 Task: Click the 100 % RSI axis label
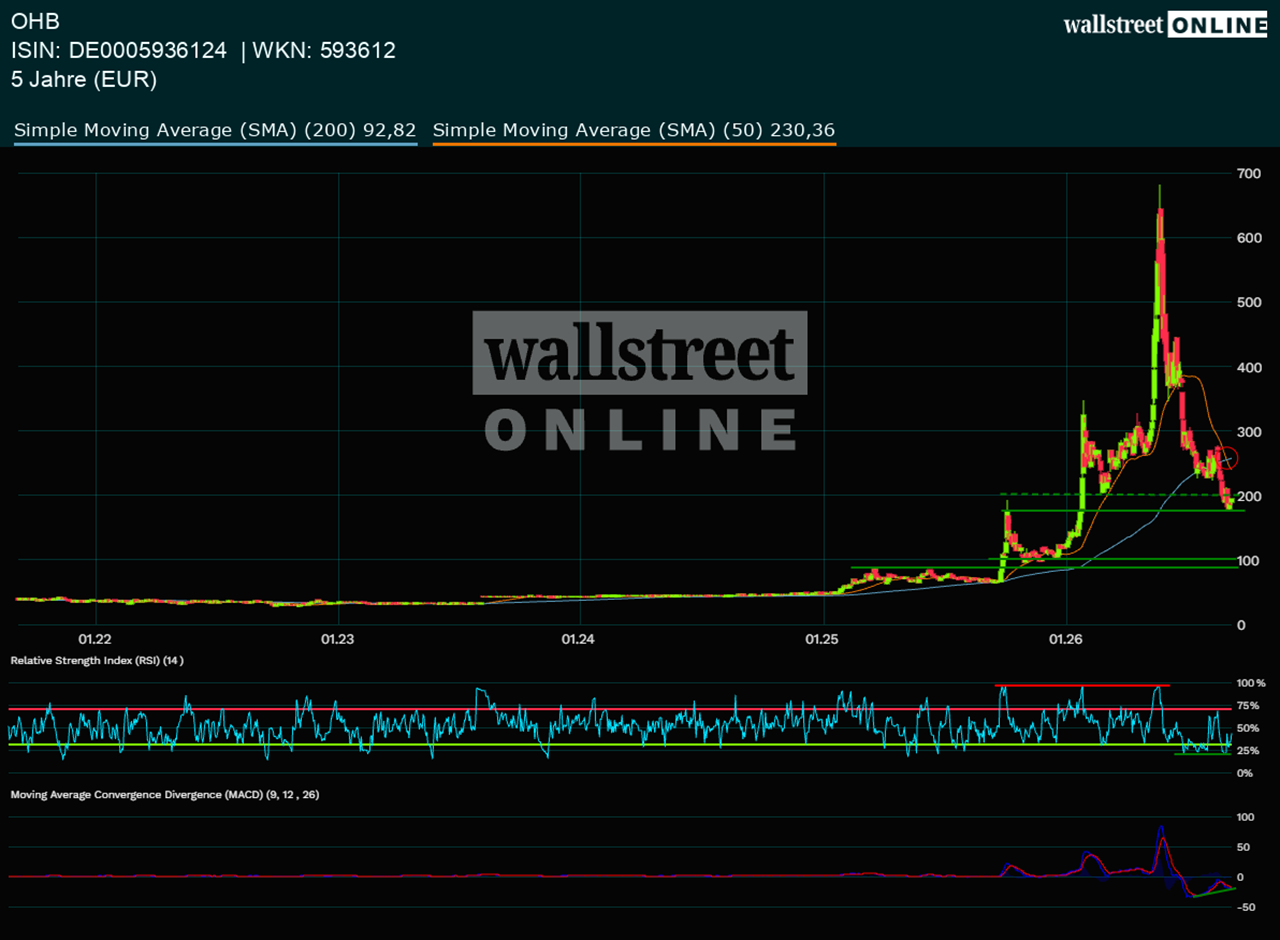pos(1250,684)
